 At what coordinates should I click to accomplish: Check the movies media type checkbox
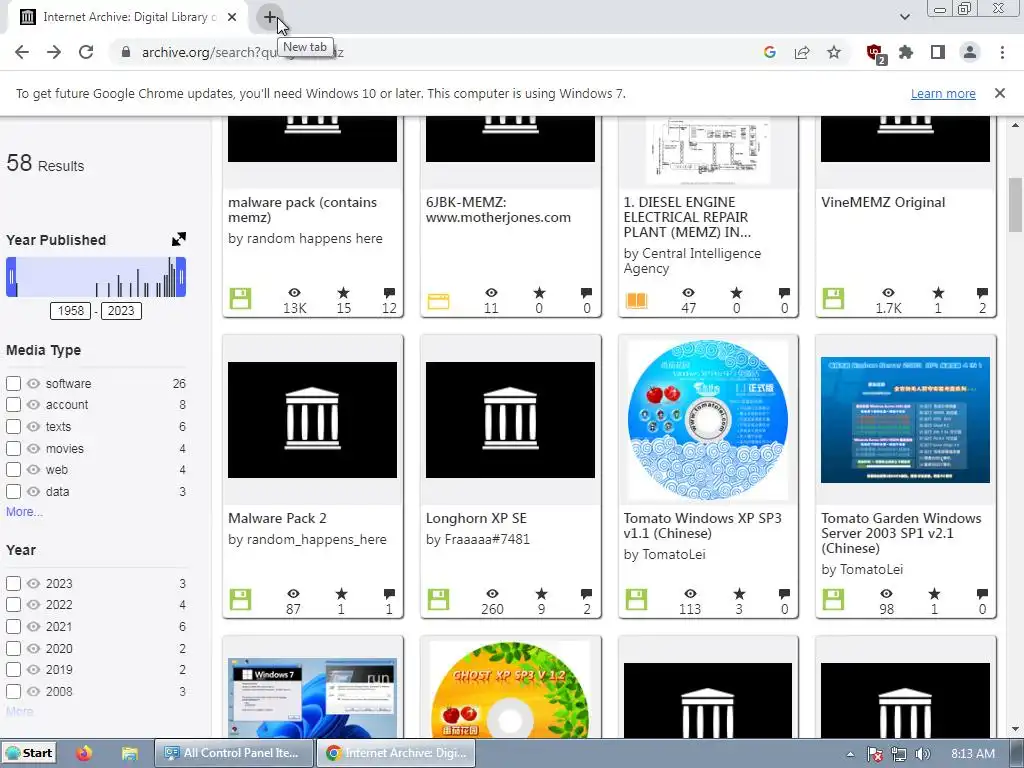click(x=13, y=449)
